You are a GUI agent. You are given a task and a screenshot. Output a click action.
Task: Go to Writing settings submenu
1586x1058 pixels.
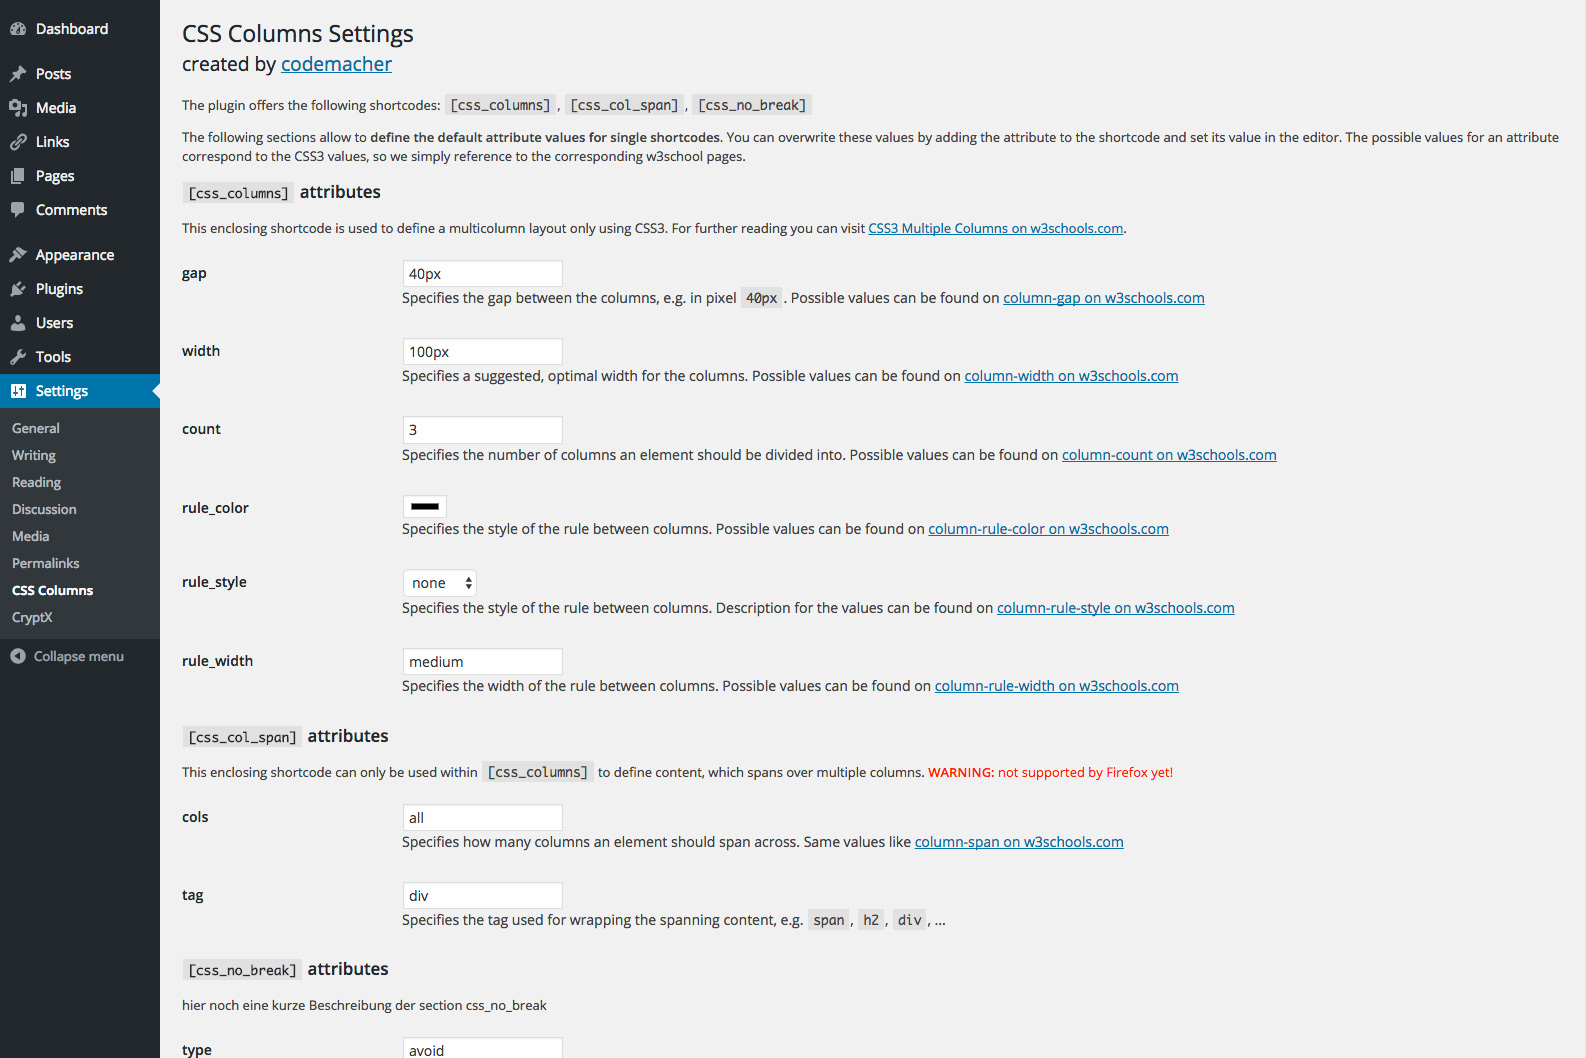click(x=34, y=455)
